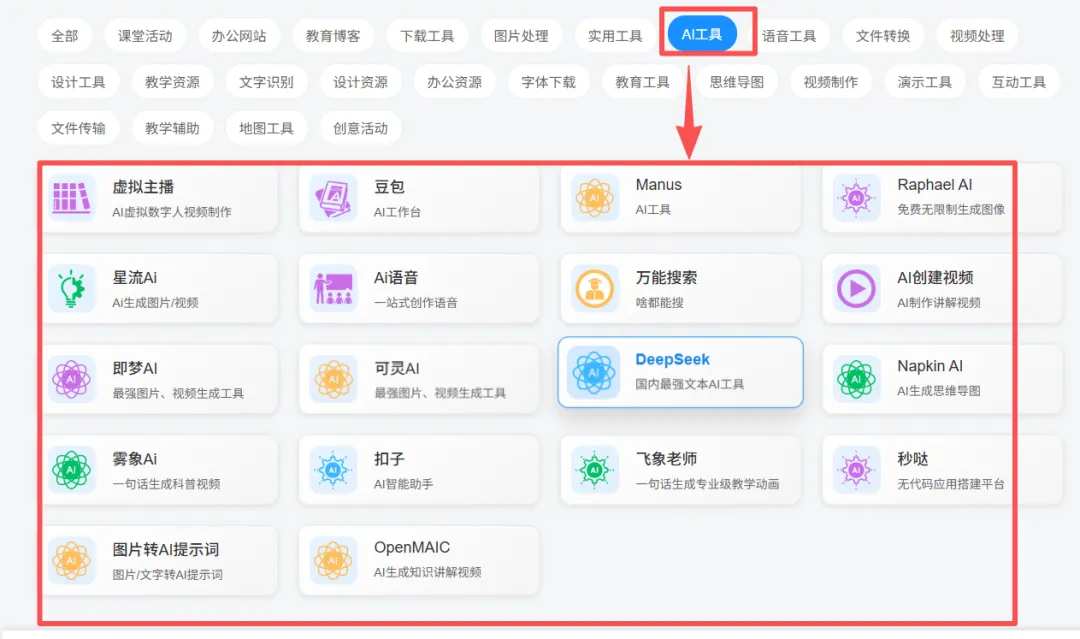Click the 飞象老师 green gear icon
Image resolution: width=1080 pixels, height=639 pixels.
point(595,470)
